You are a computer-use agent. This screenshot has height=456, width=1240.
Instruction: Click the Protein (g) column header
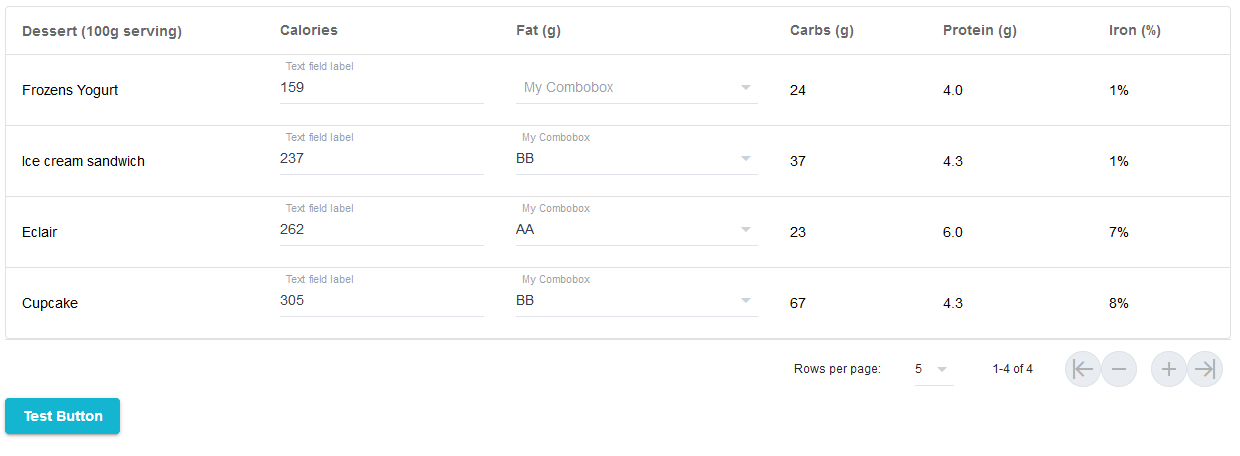980,31
